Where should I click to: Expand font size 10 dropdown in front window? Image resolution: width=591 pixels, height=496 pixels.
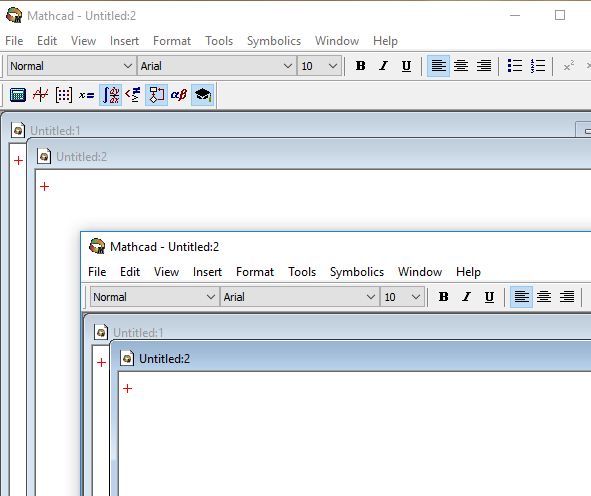click(x=416, y=297)
